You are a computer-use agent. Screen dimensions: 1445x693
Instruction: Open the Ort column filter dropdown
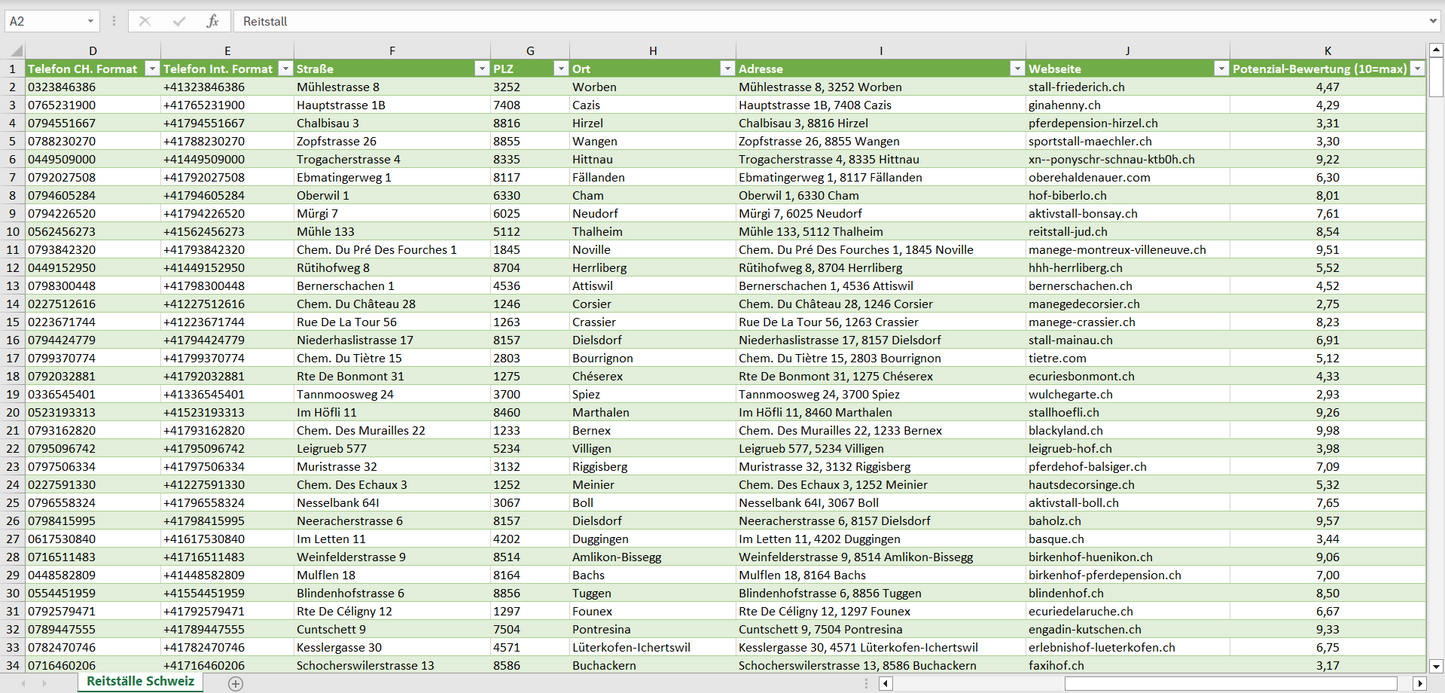pyautogui.click(x=725, y=69)
